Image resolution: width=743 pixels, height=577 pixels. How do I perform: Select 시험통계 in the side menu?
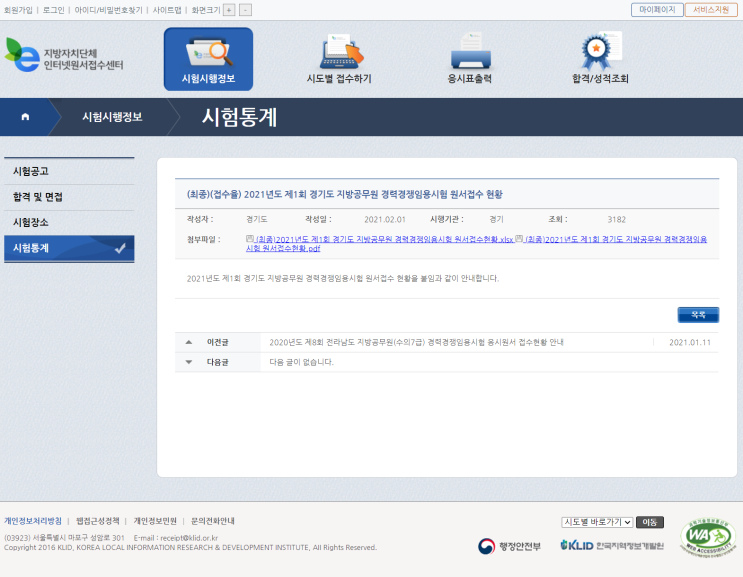[x=69, y=248]
